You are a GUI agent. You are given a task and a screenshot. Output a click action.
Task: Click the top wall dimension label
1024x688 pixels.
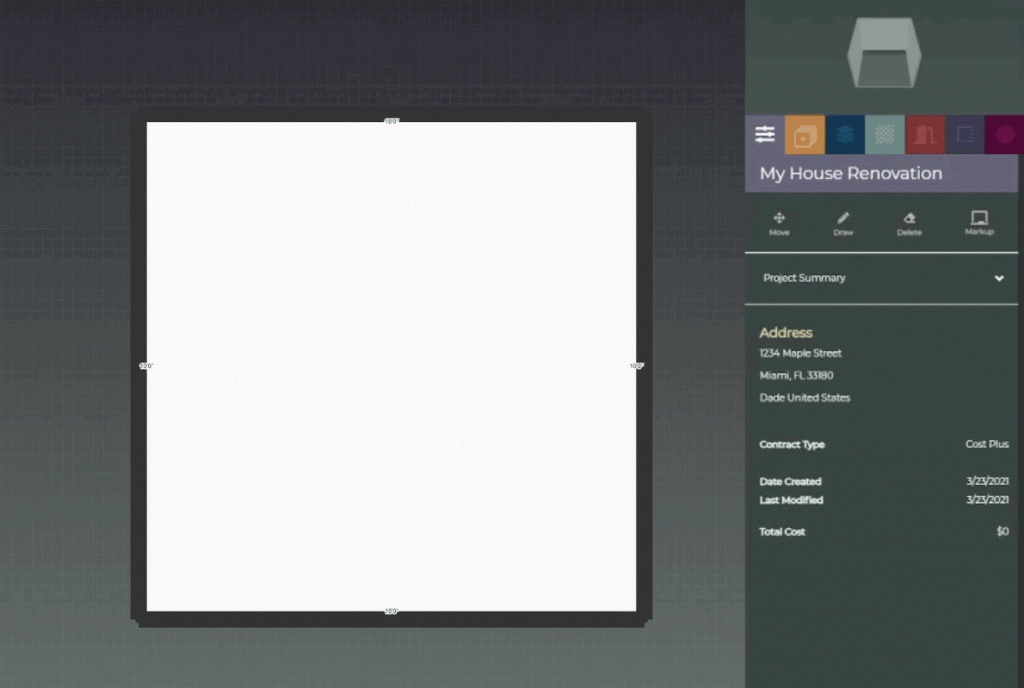(392, 121)
